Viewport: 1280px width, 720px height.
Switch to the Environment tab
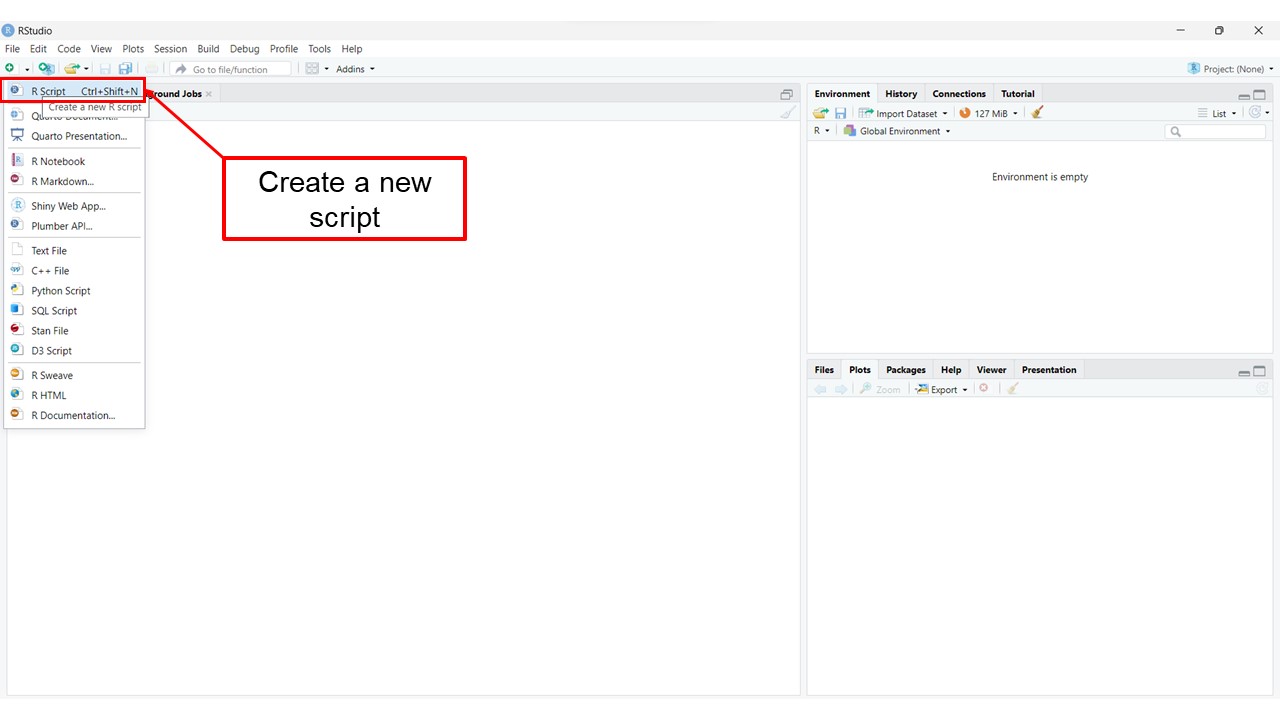842,94
